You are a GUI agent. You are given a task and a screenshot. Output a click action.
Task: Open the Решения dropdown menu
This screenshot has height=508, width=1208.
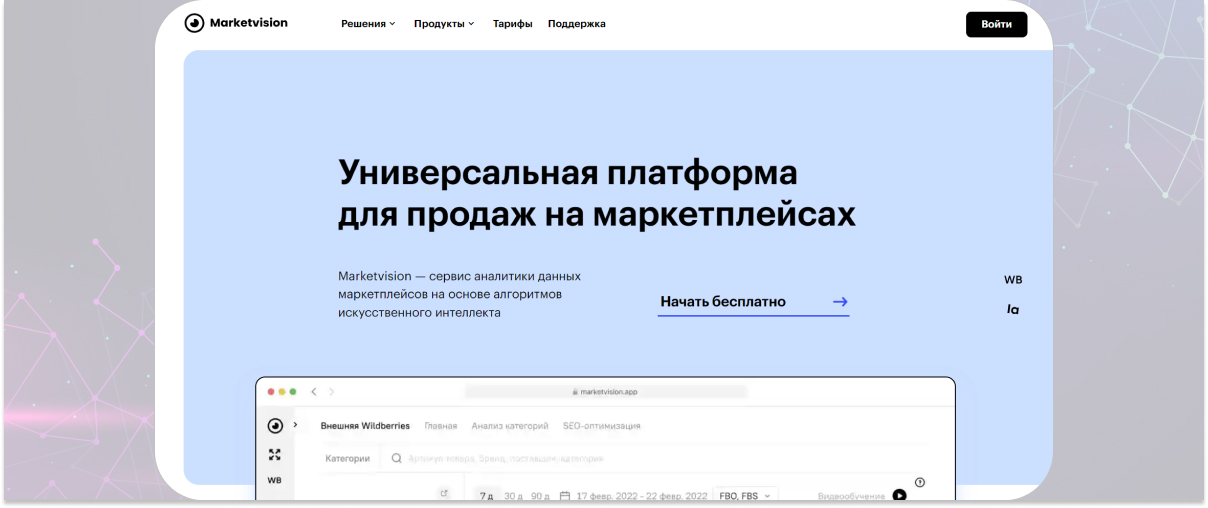(368, 24)
